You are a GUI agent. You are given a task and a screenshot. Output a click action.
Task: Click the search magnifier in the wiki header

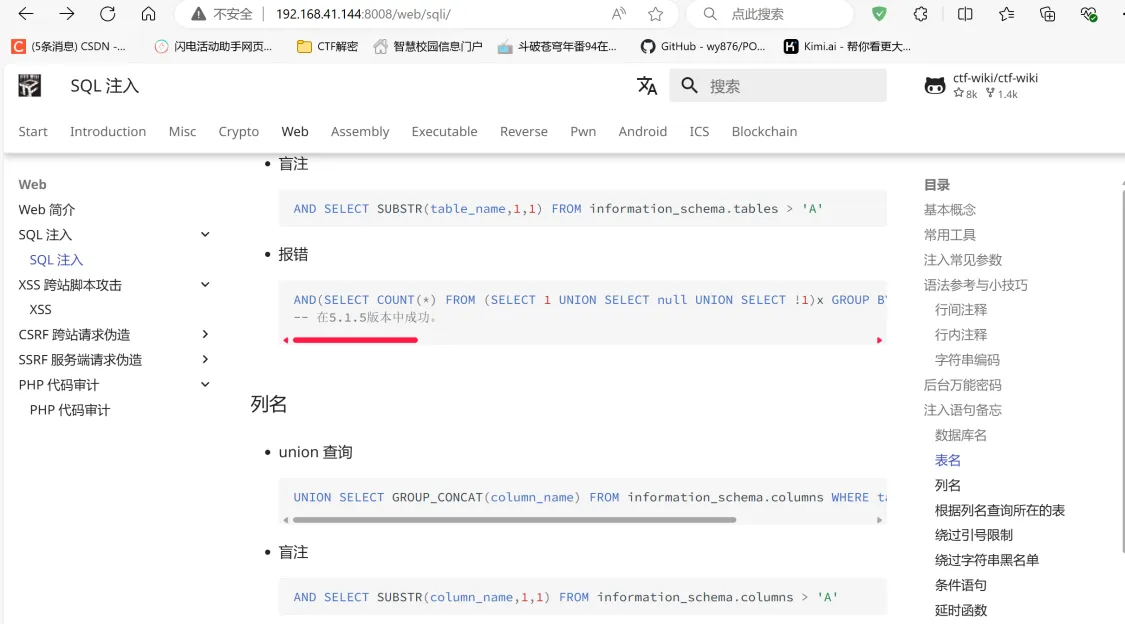pos(690,85)
